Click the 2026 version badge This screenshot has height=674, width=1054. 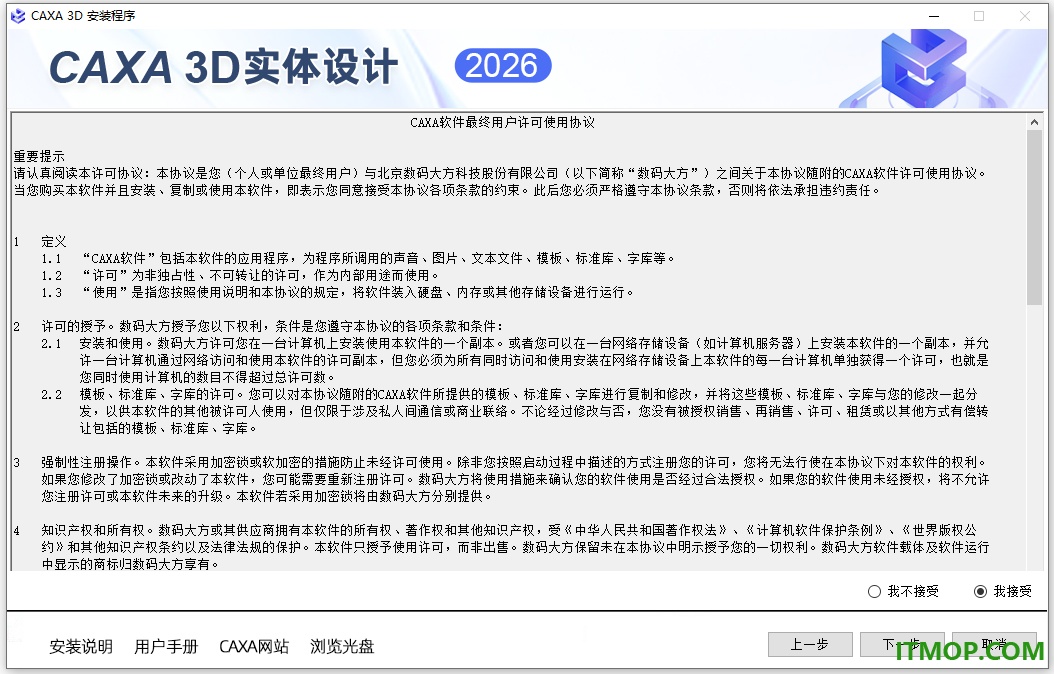pos(503,66)
